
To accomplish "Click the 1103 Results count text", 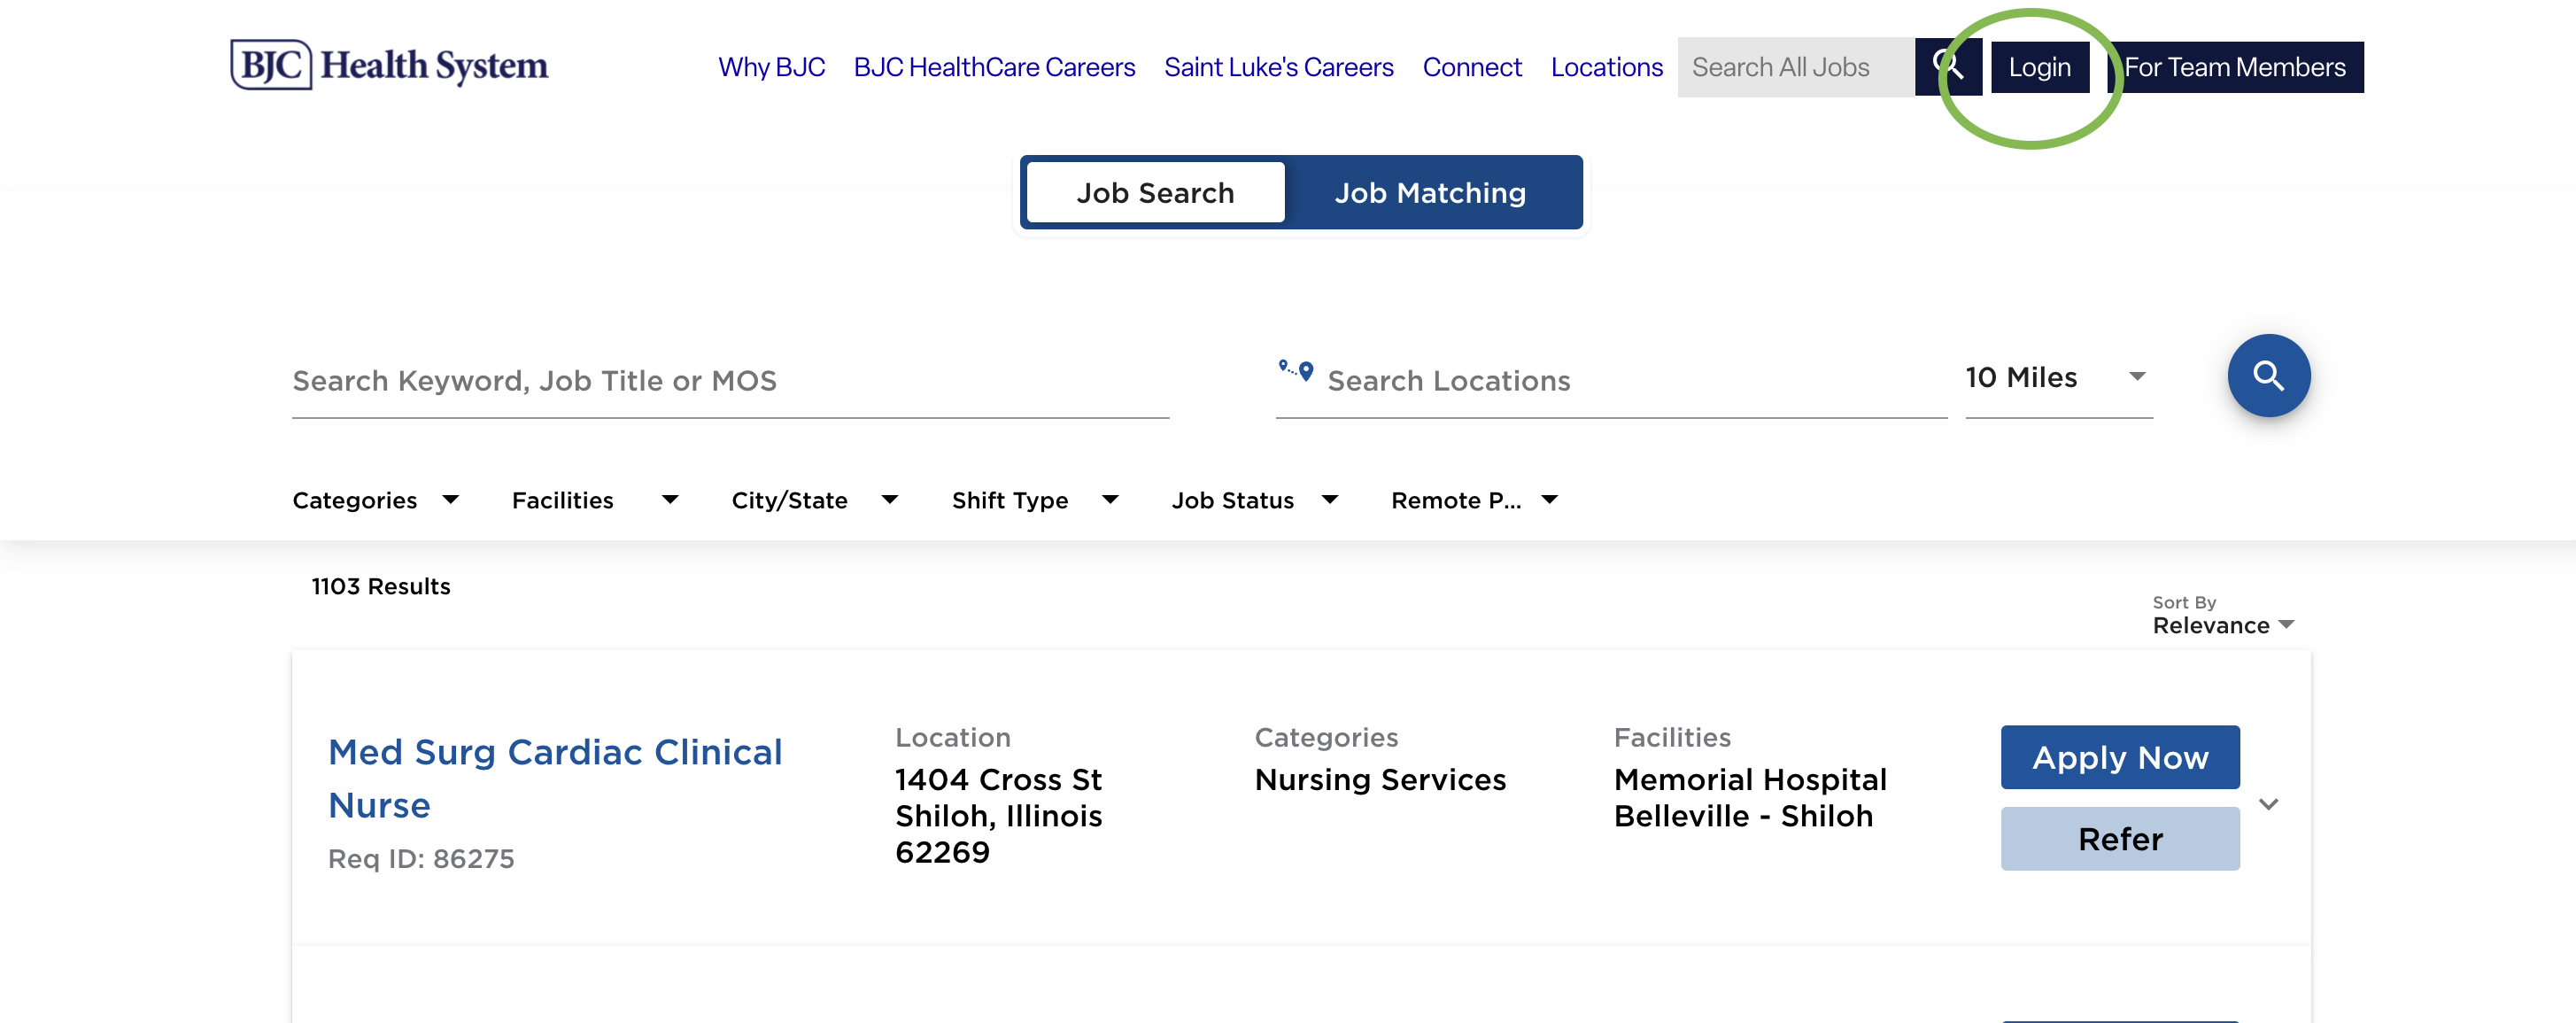I will tap(380, 586).
